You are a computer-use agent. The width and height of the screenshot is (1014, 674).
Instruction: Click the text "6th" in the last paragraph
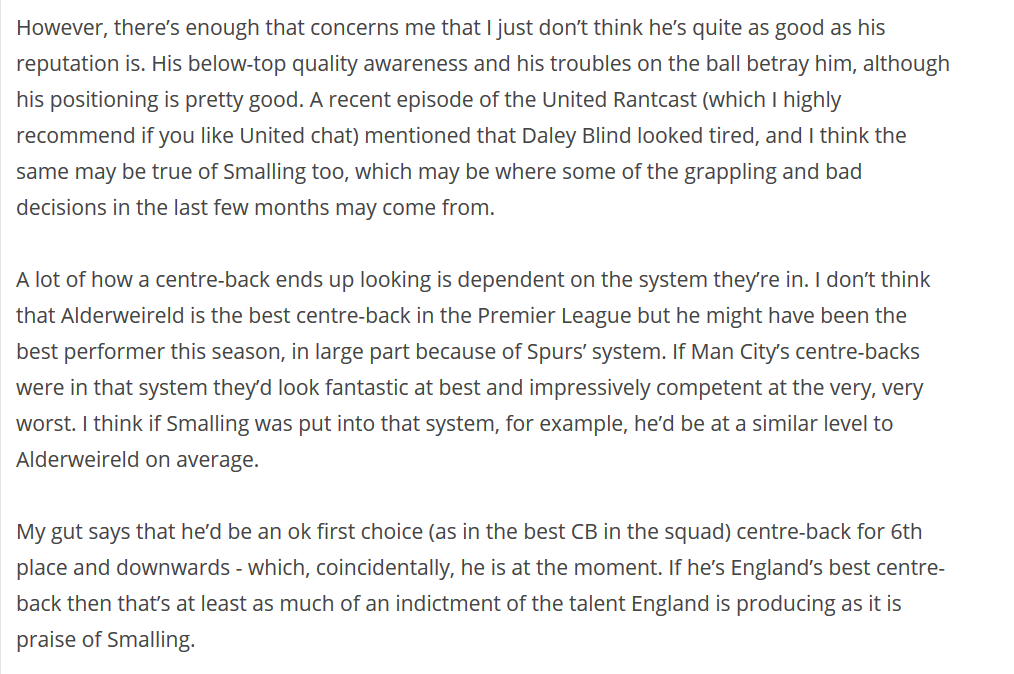(x=906, y=532)
